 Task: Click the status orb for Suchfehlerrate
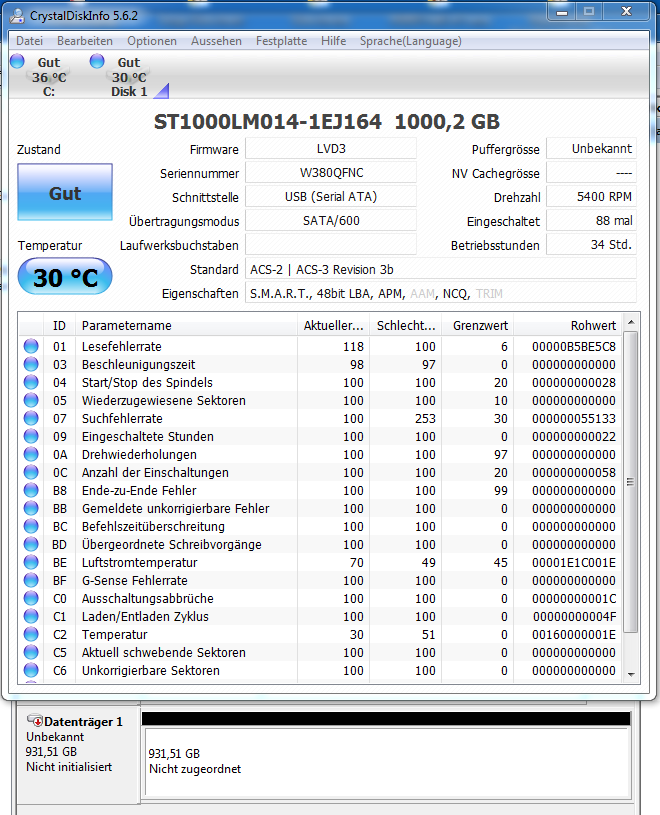(31, 418)
